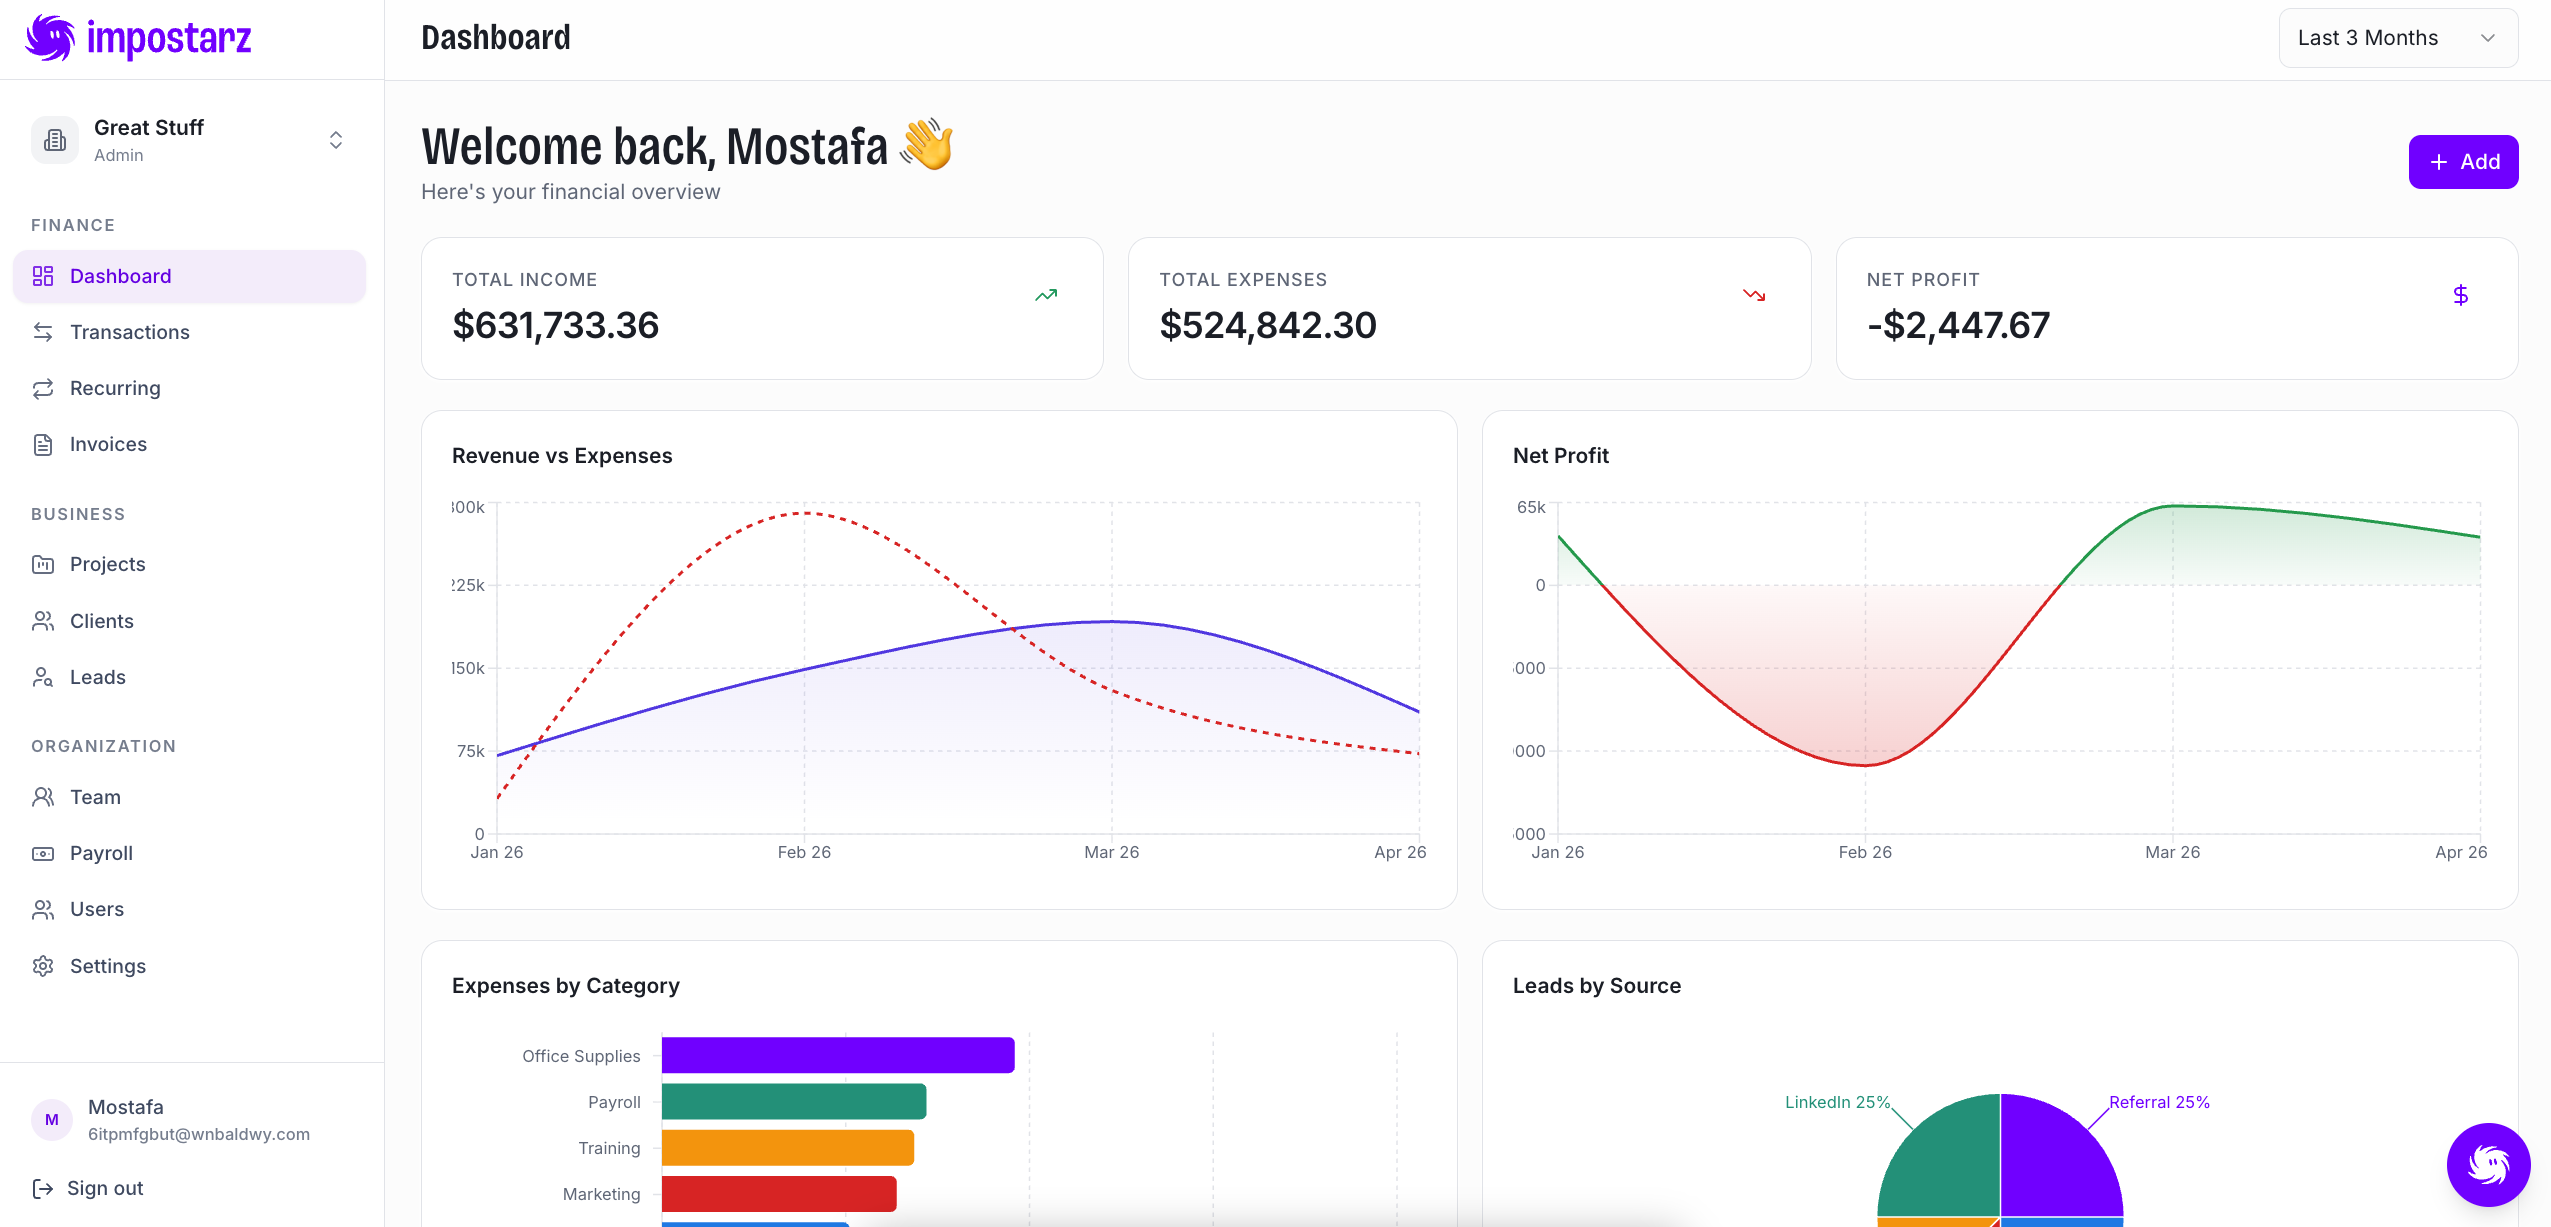Click the purple Office Supplies bar
The width and height of the screenshot is (2551, 1227).
pos(837,1055)
